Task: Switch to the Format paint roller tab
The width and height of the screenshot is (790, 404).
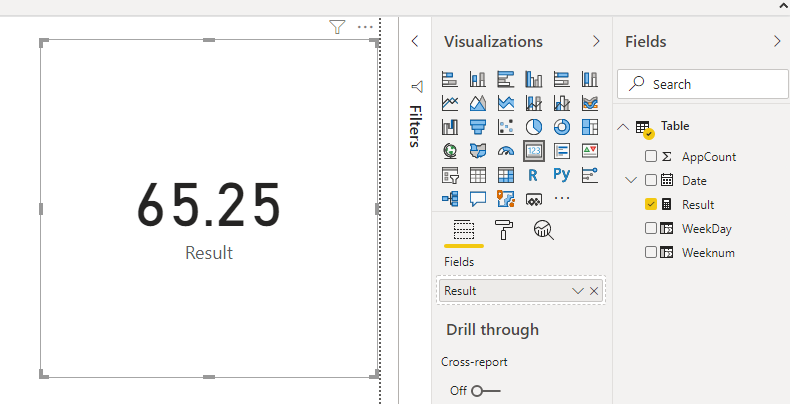Action: click(x=504, y=230)
